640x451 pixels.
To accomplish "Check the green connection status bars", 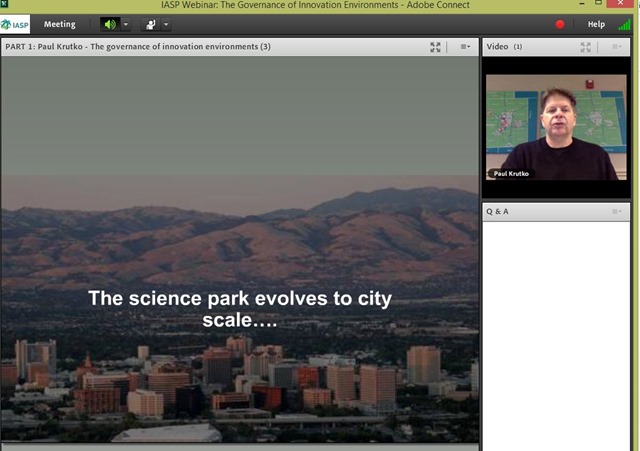I will [x=624, y=24].
